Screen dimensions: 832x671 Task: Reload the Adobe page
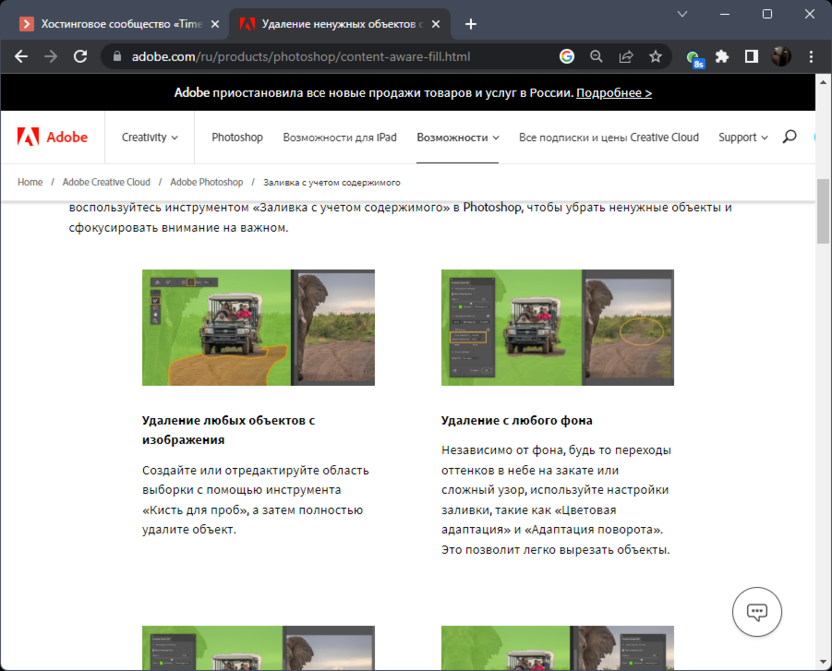click(80, 56)
